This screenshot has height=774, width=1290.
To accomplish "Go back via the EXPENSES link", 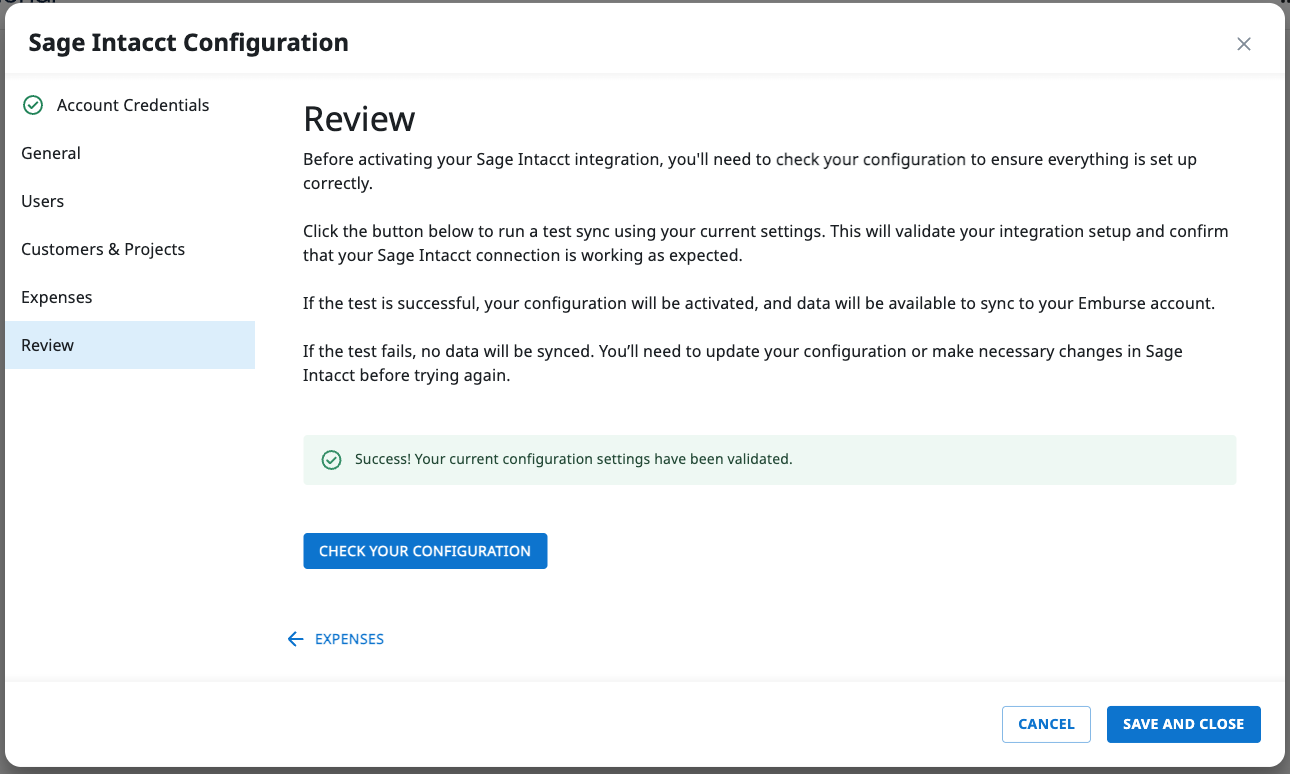I will 349,639.
